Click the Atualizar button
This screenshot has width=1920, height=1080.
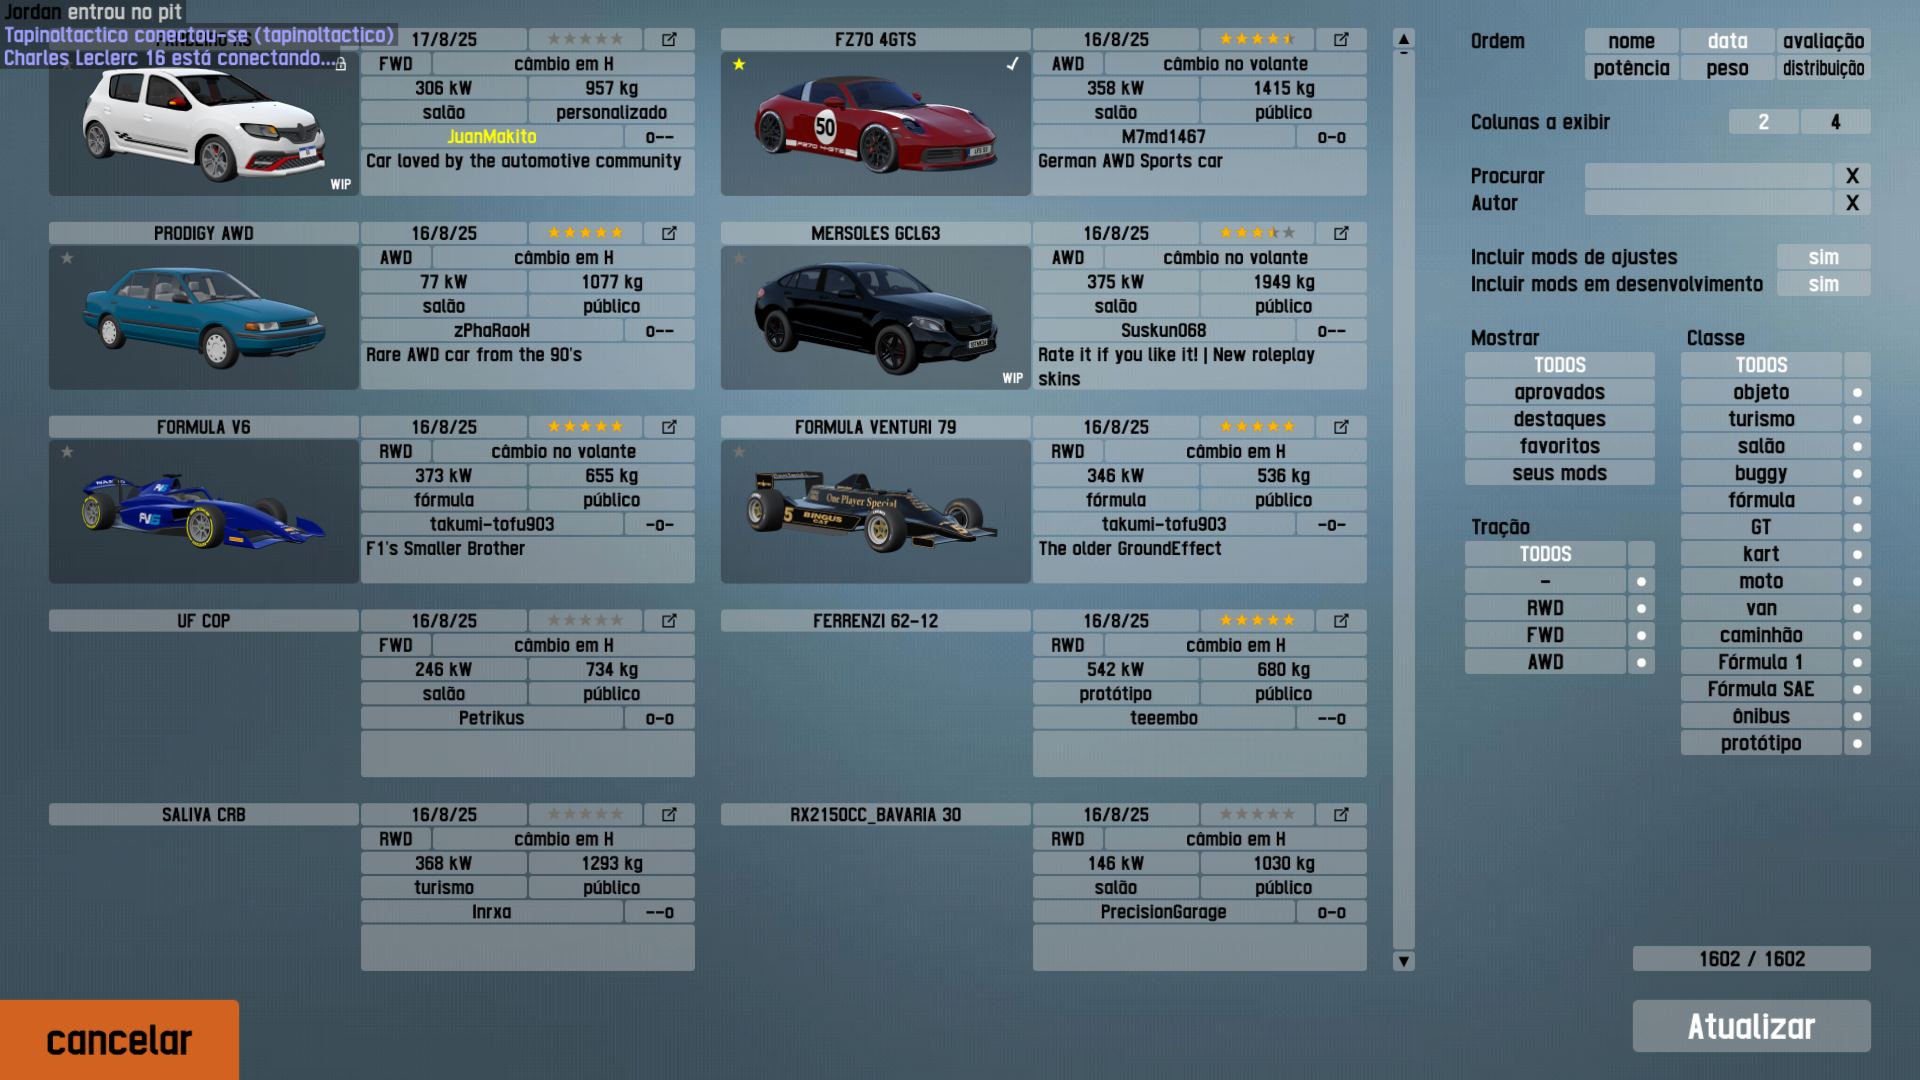pos(1750,1026)
